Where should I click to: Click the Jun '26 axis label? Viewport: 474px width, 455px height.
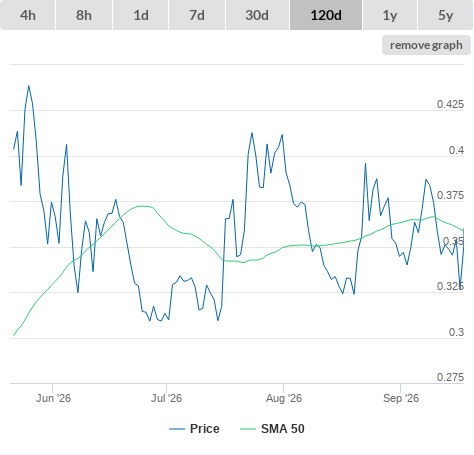pyautogui.click(x=53, y=398)
